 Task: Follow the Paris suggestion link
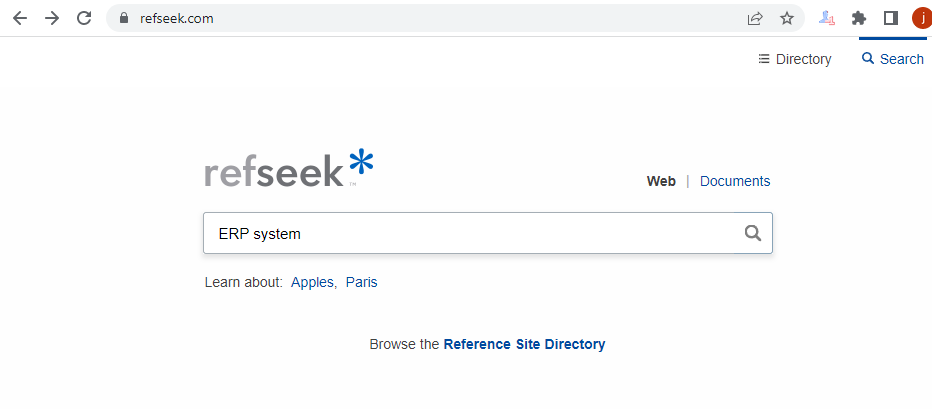[x=361, y=282]
